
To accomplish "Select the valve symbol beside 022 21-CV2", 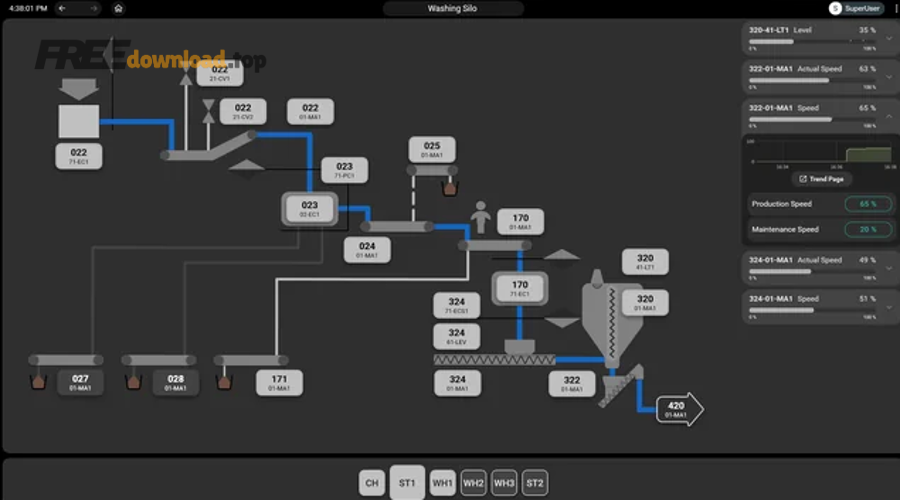I will click(x=208, y=111).
